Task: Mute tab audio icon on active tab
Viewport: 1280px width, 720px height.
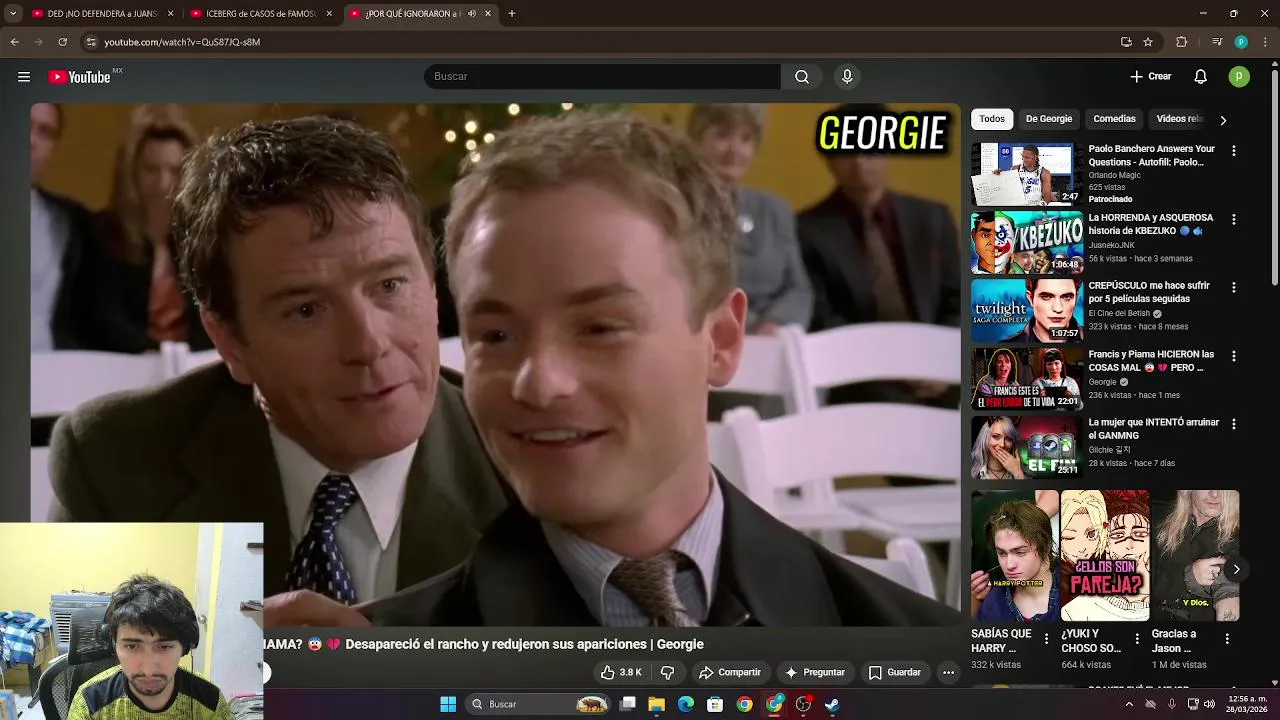Action: coord(472,14)
